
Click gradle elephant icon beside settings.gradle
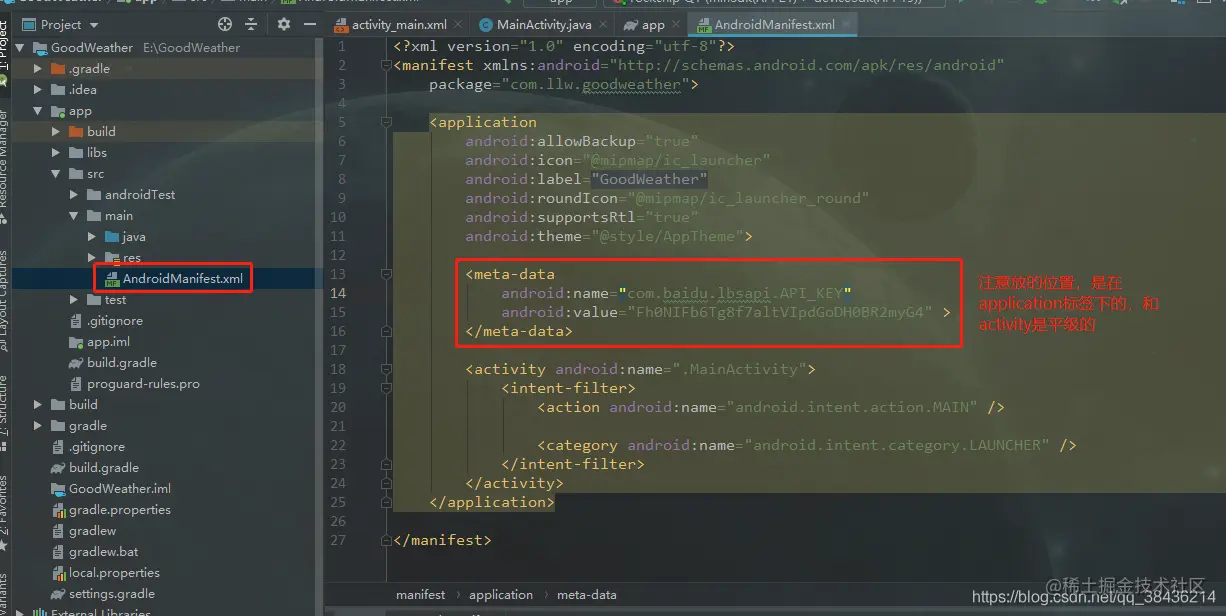pyautogui.click(x=59, y=594)
